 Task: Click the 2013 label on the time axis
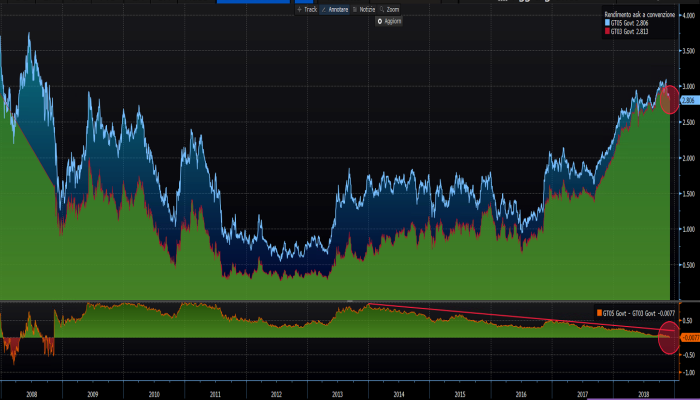coord(336,395)
